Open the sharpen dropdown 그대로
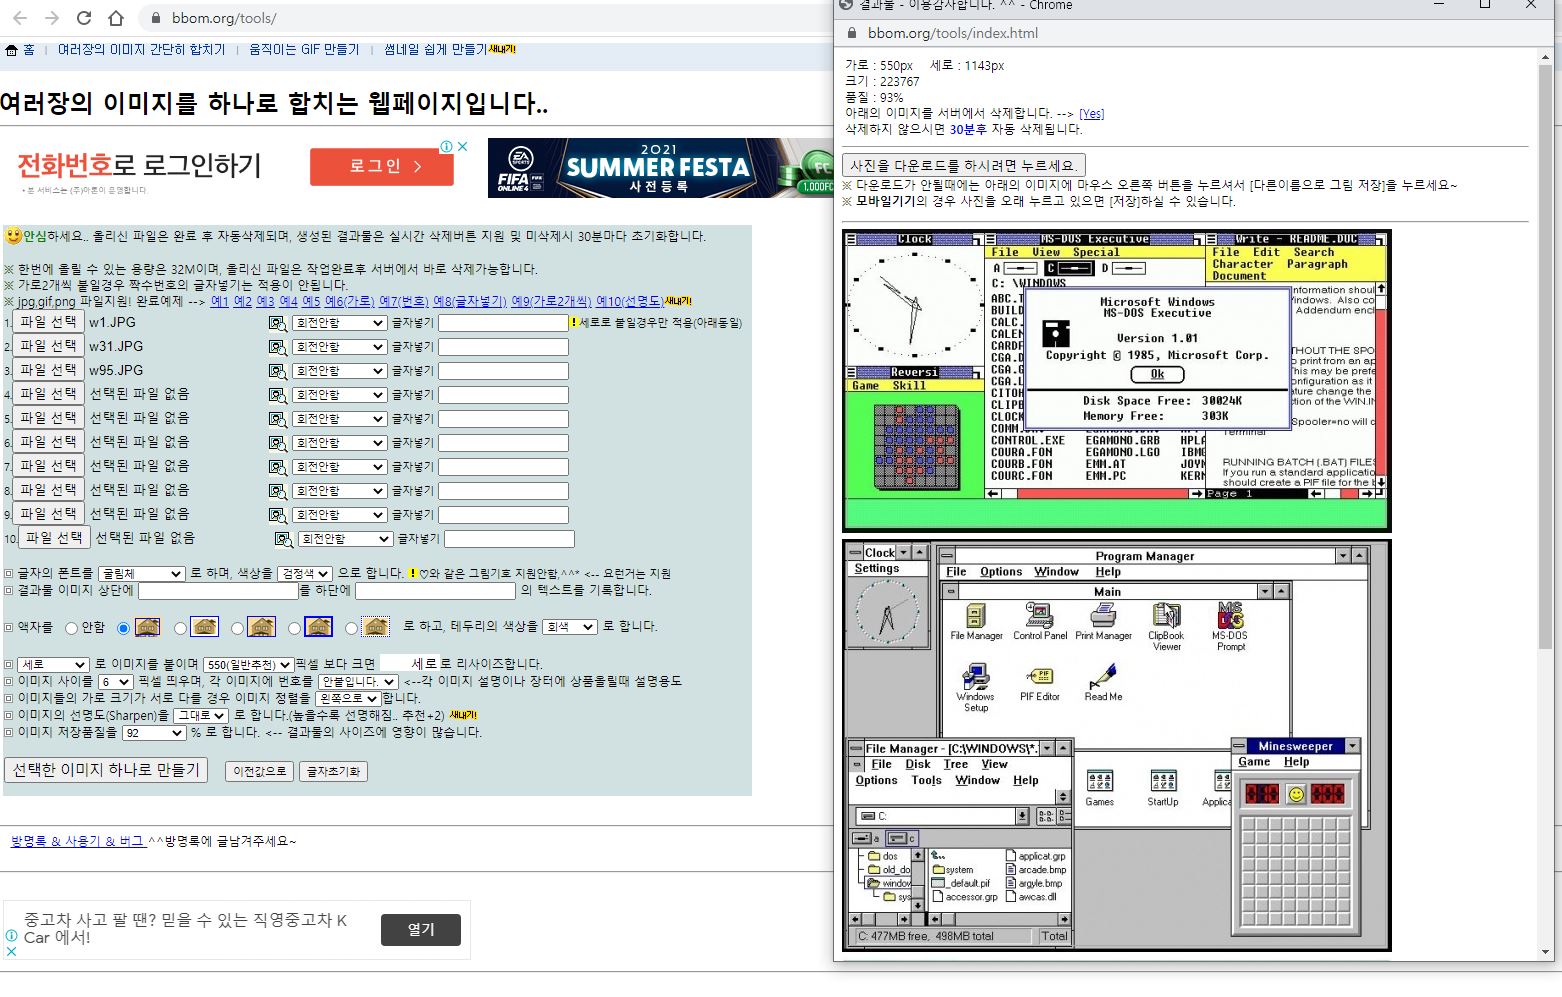Screen dimensions: 1562x997 [x=201, y=716]
